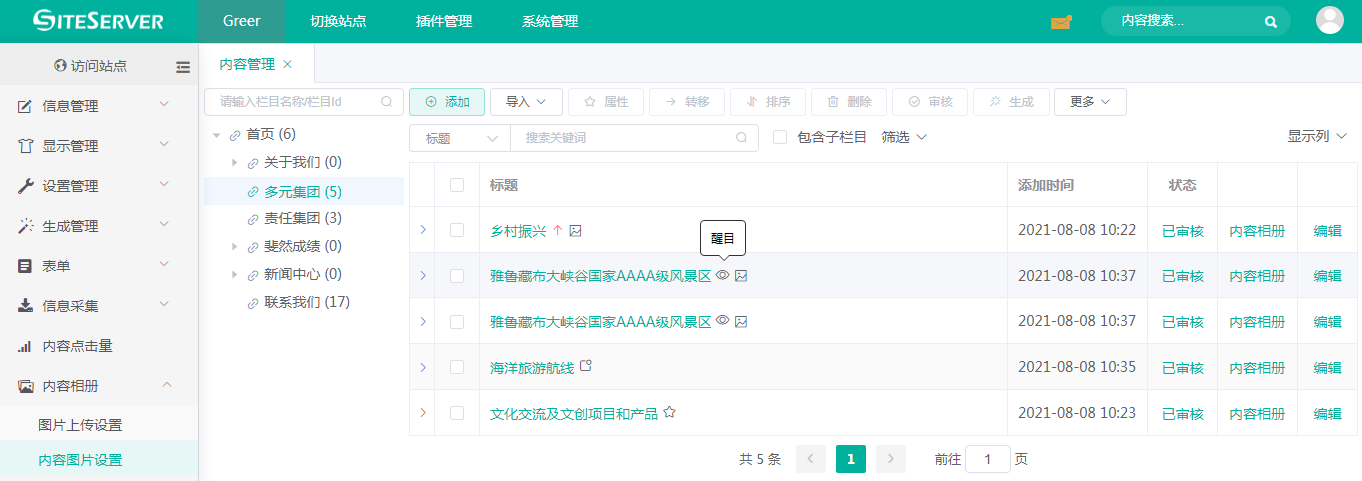Click the magnifier in the top search box
Screen dimensions: 1362x481
1270,21
